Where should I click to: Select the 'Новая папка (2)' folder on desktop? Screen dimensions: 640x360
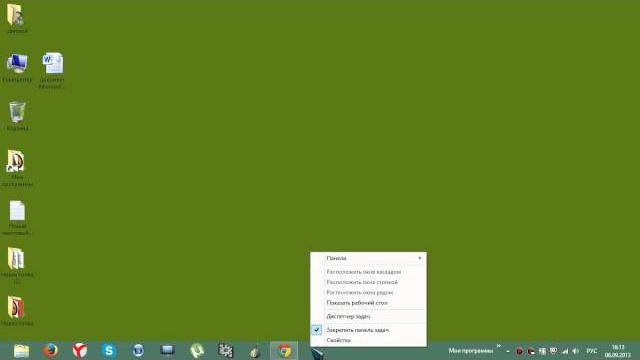[16, 258]
